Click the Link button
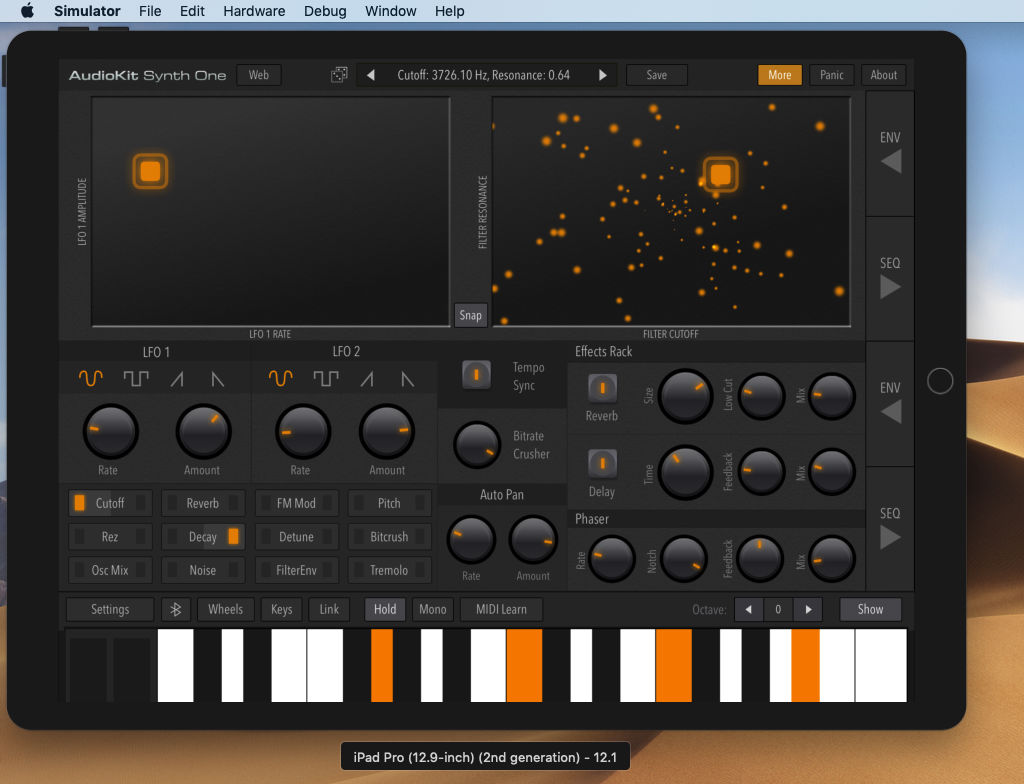 point(329,610)
